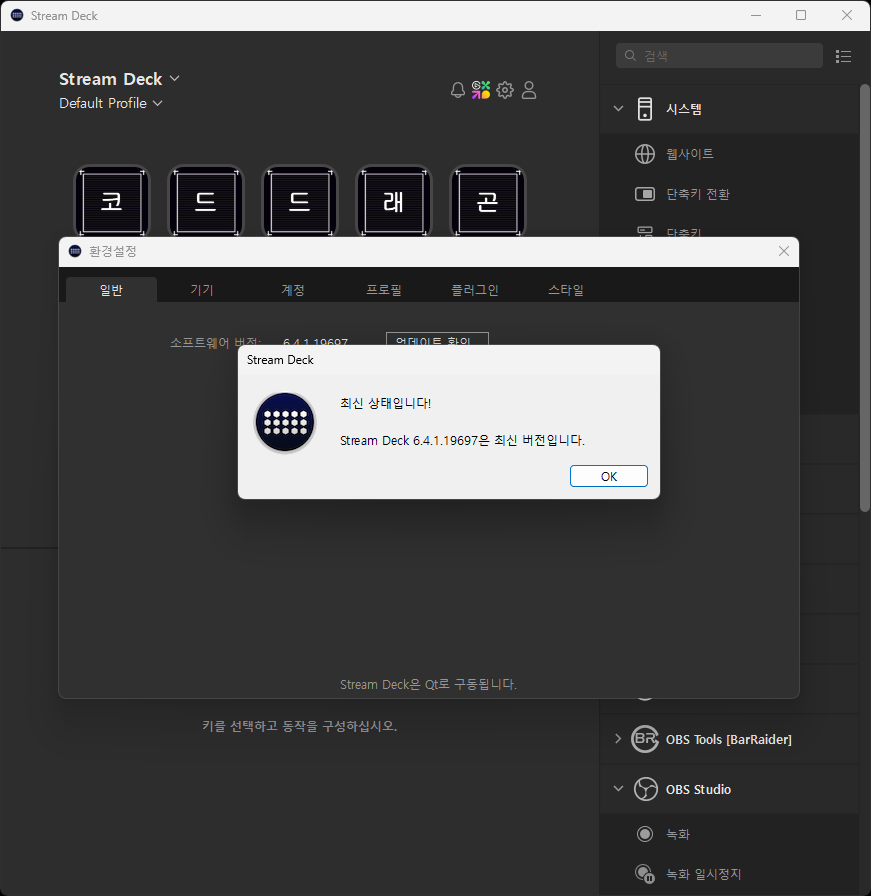The height and width of the screenshot is (896, 871).
Task: Select the 단축키 전환 action icon
Action: (645, 194)
